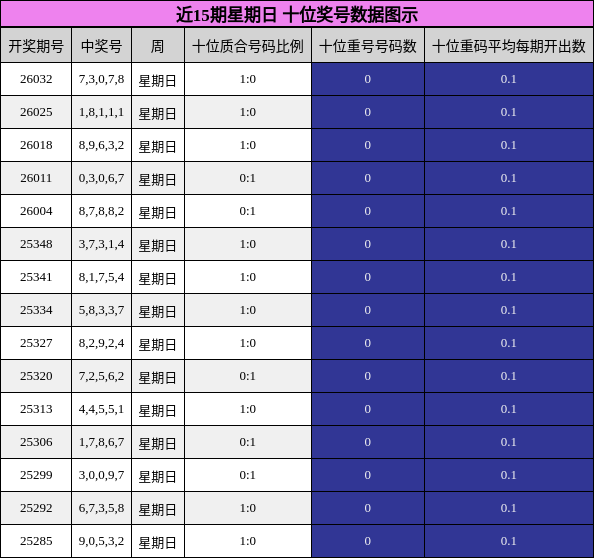Click winning numbers 4,4,5,5,1

[102, 409]
